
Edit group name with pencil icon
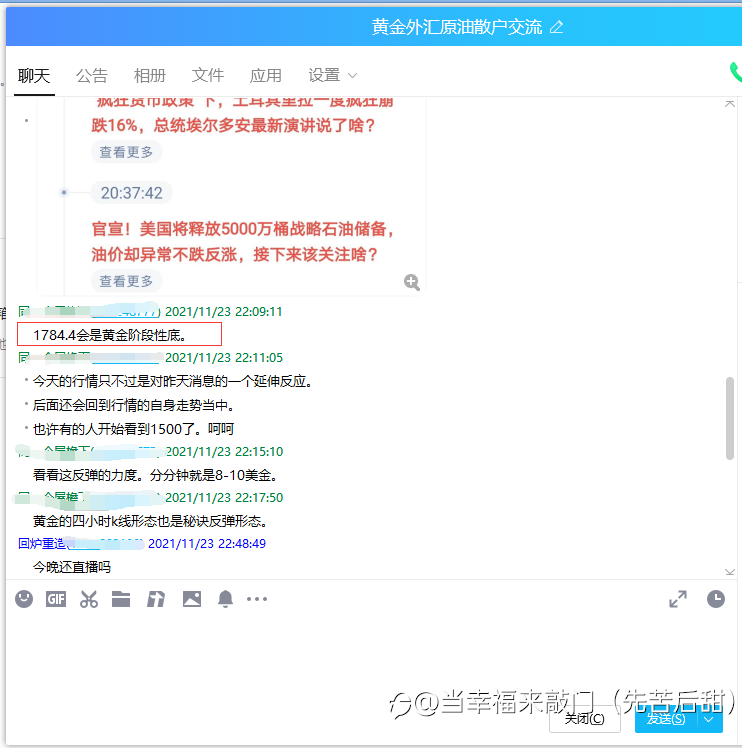point(556,27)
